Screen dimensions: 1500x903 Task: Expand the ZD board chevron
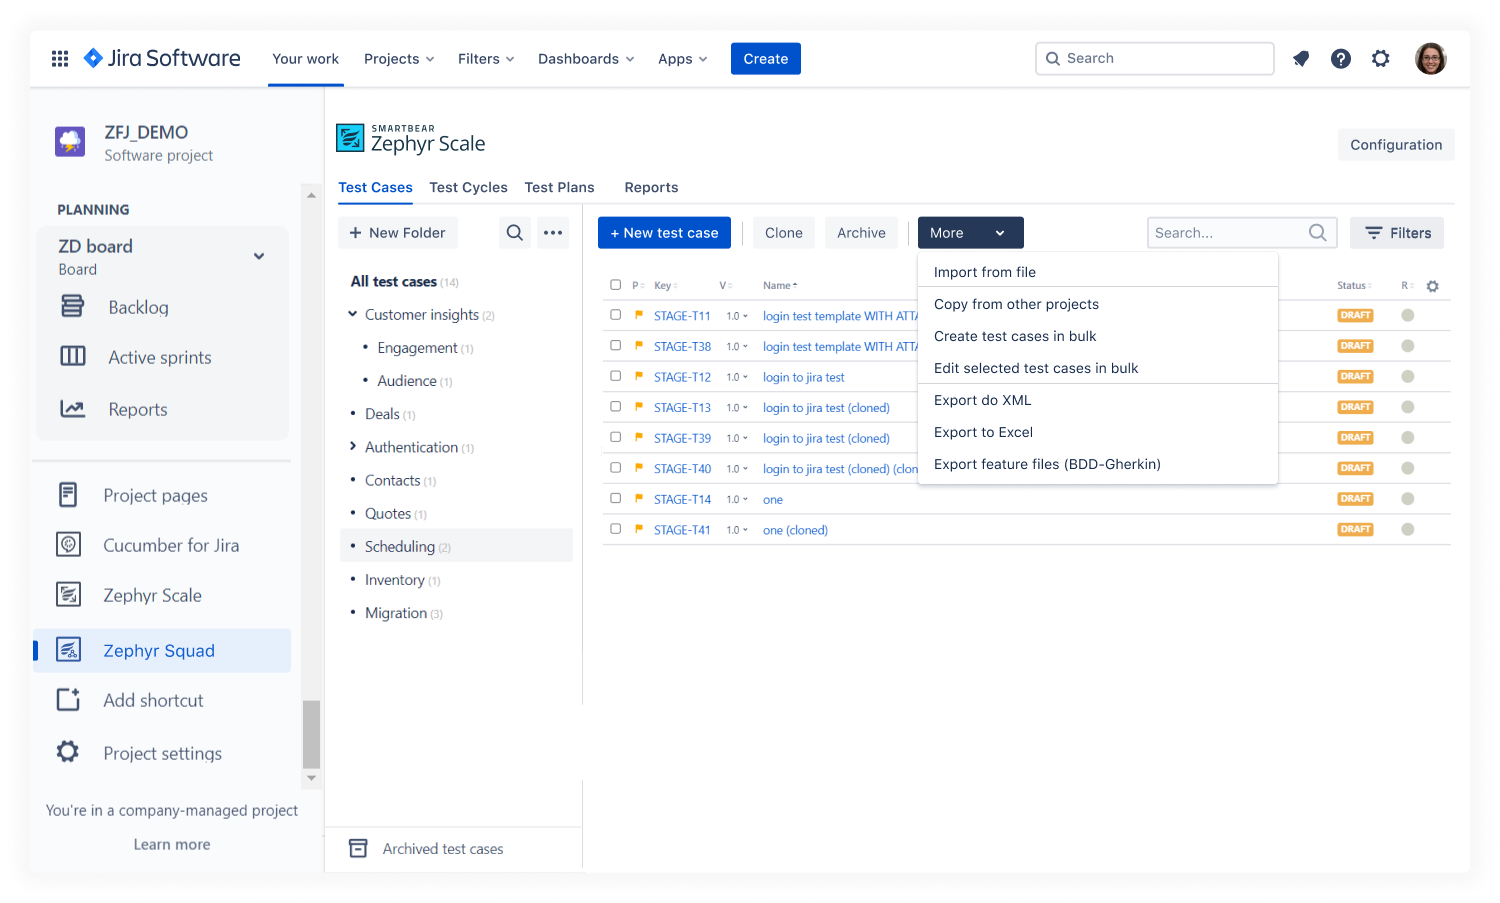pyautogui.click(x=259, y=256)
